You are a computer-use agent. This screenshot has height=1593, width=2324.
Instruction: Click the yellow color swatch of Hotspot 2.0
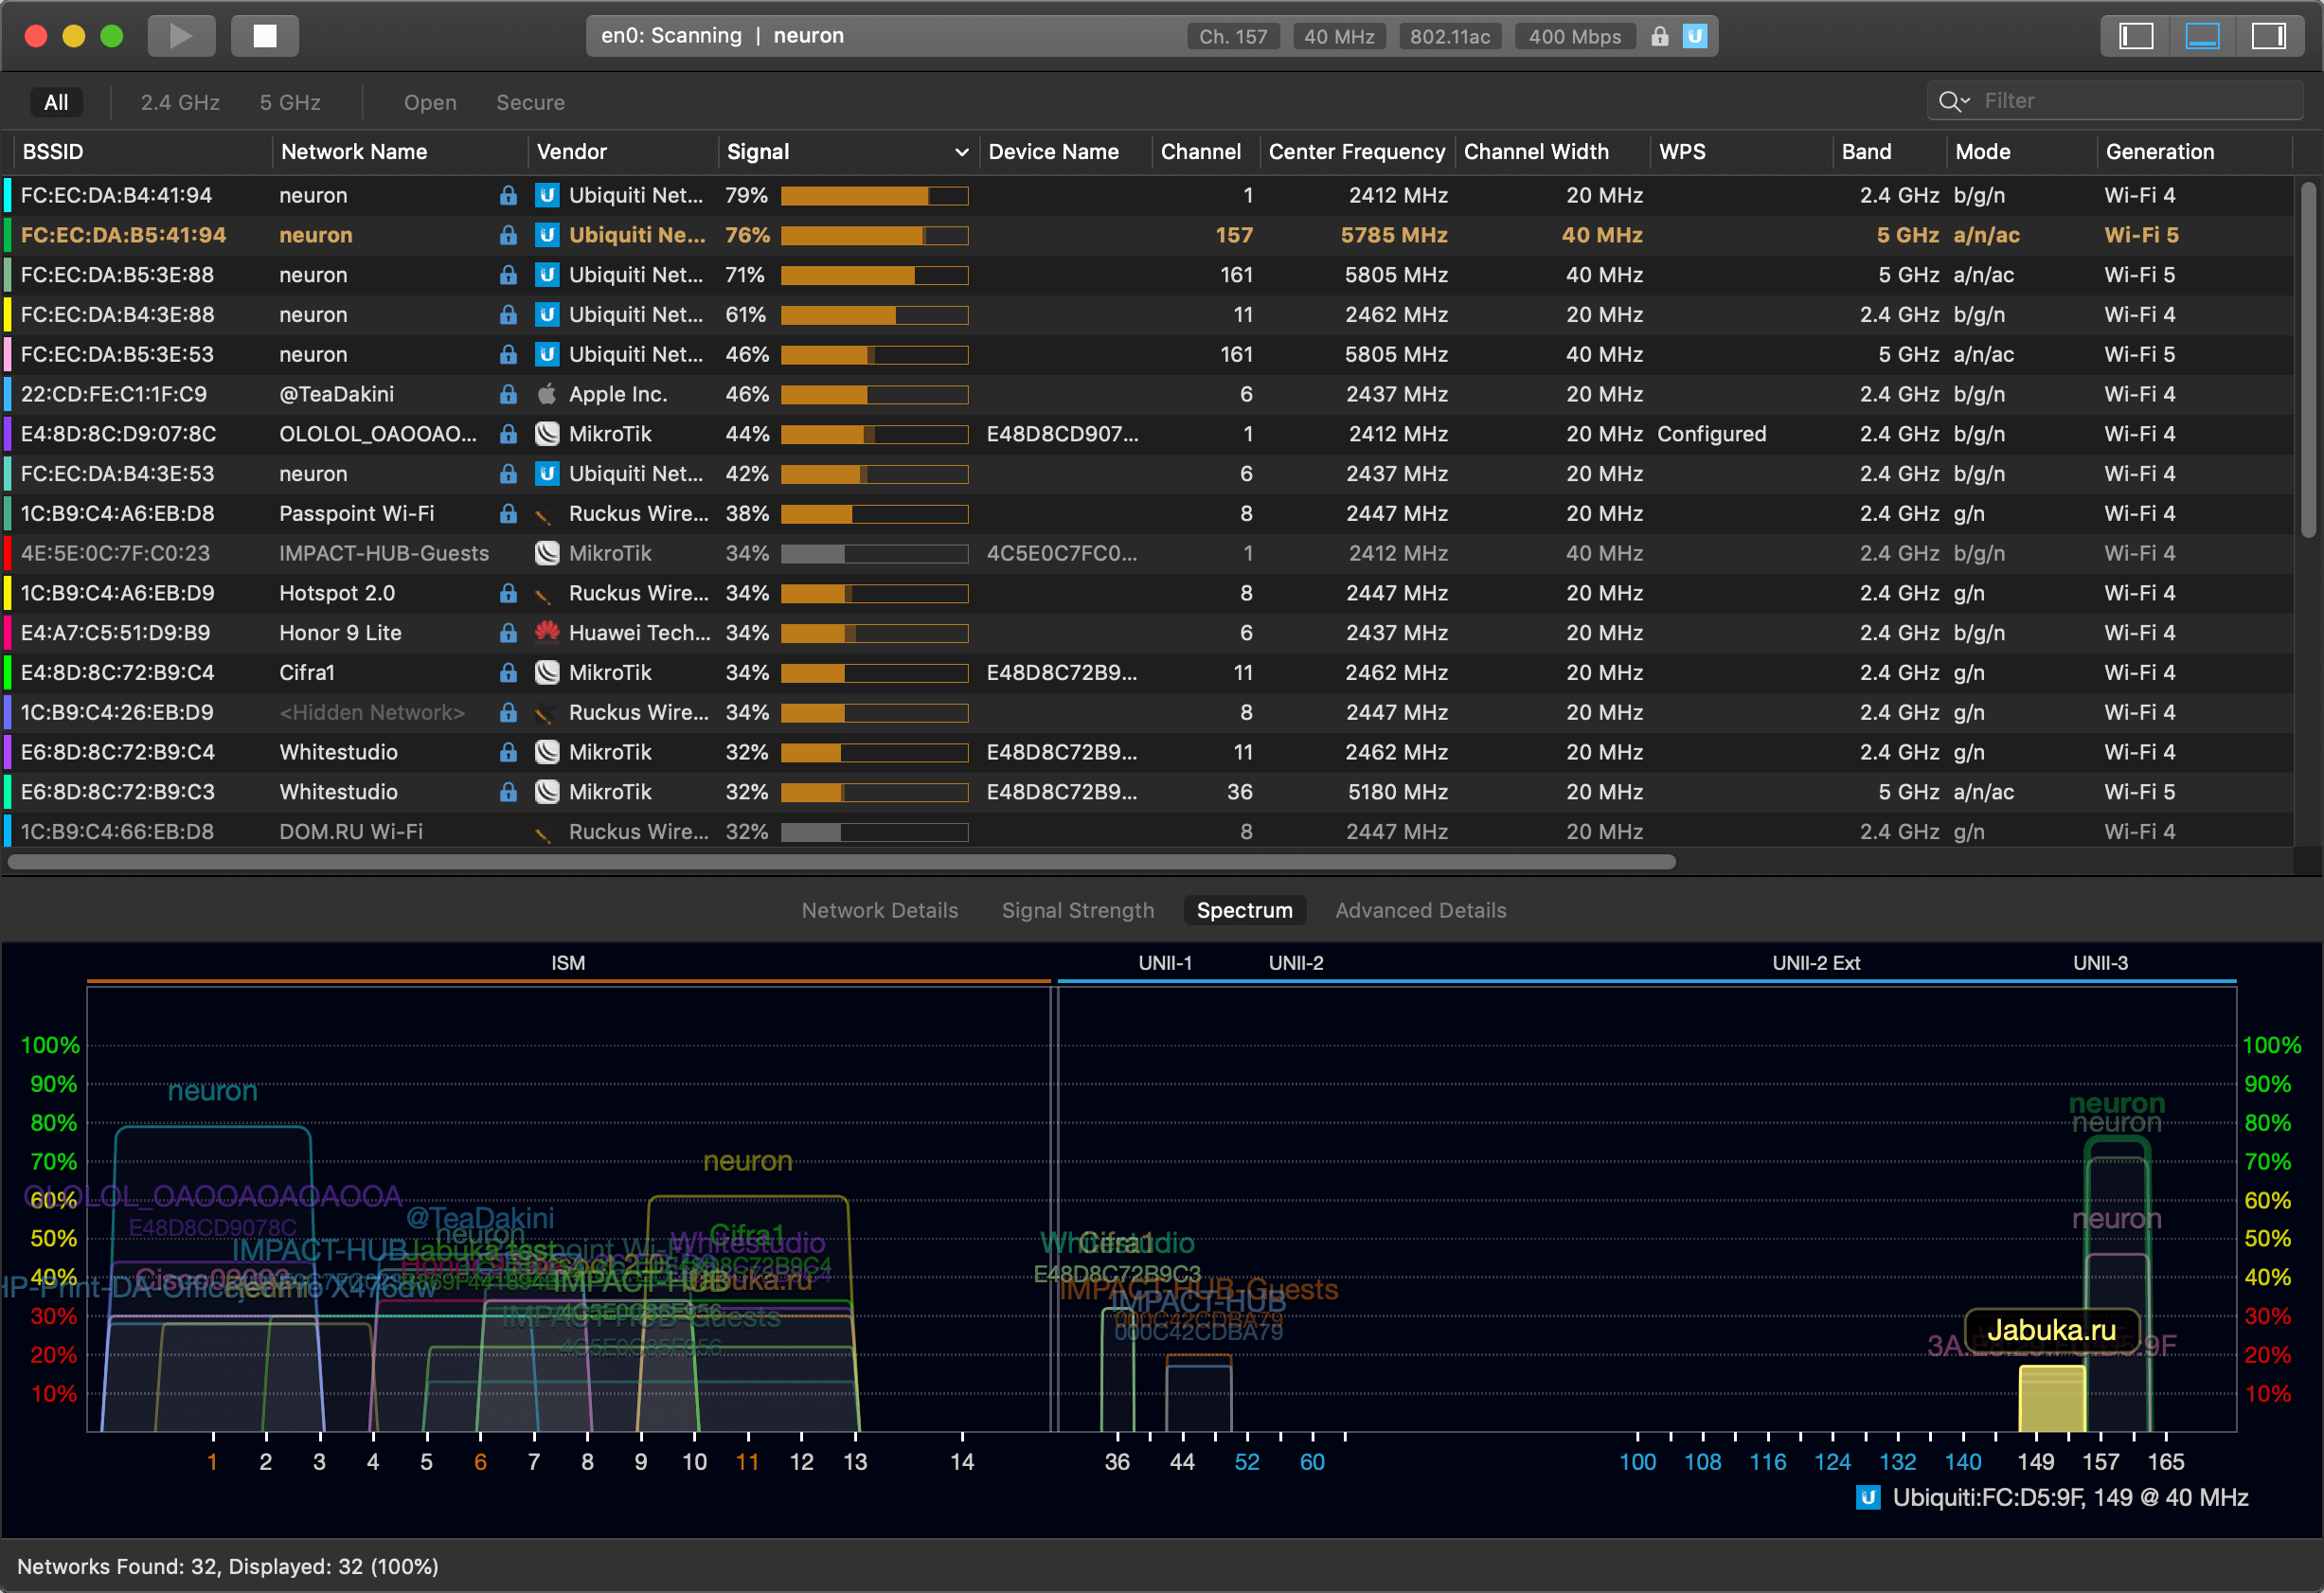8,593
